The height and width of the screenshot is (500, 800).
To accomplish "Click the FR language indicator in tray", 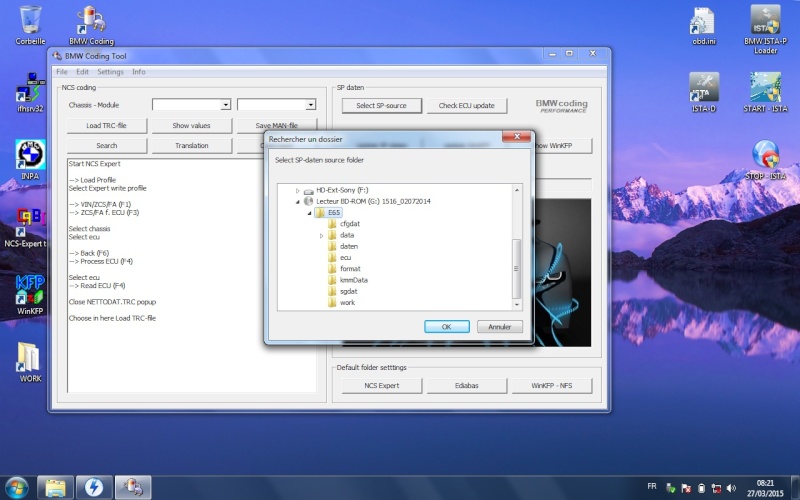I will [x=652, y=486].
